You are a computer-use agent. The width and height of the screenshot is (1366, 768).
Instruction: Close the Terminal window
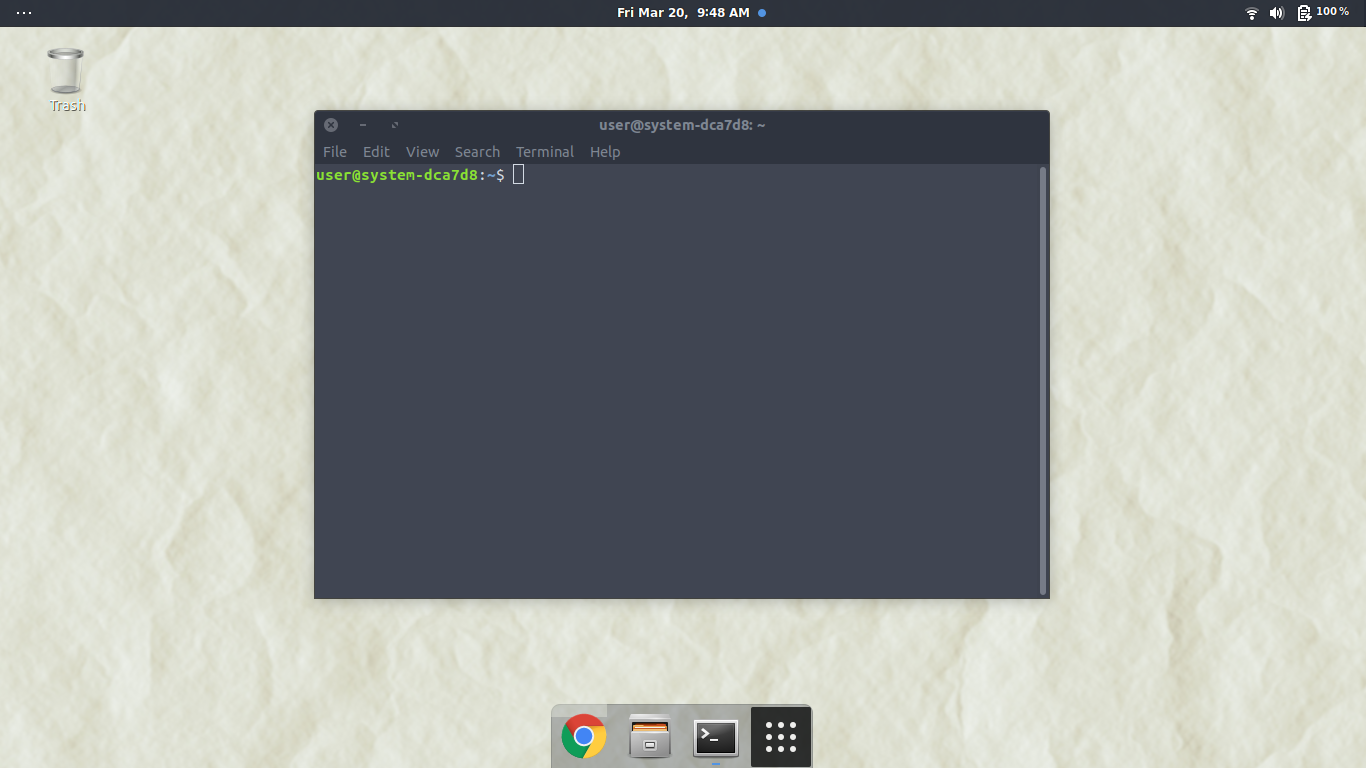pyautogui.click(x=331, y=125)
